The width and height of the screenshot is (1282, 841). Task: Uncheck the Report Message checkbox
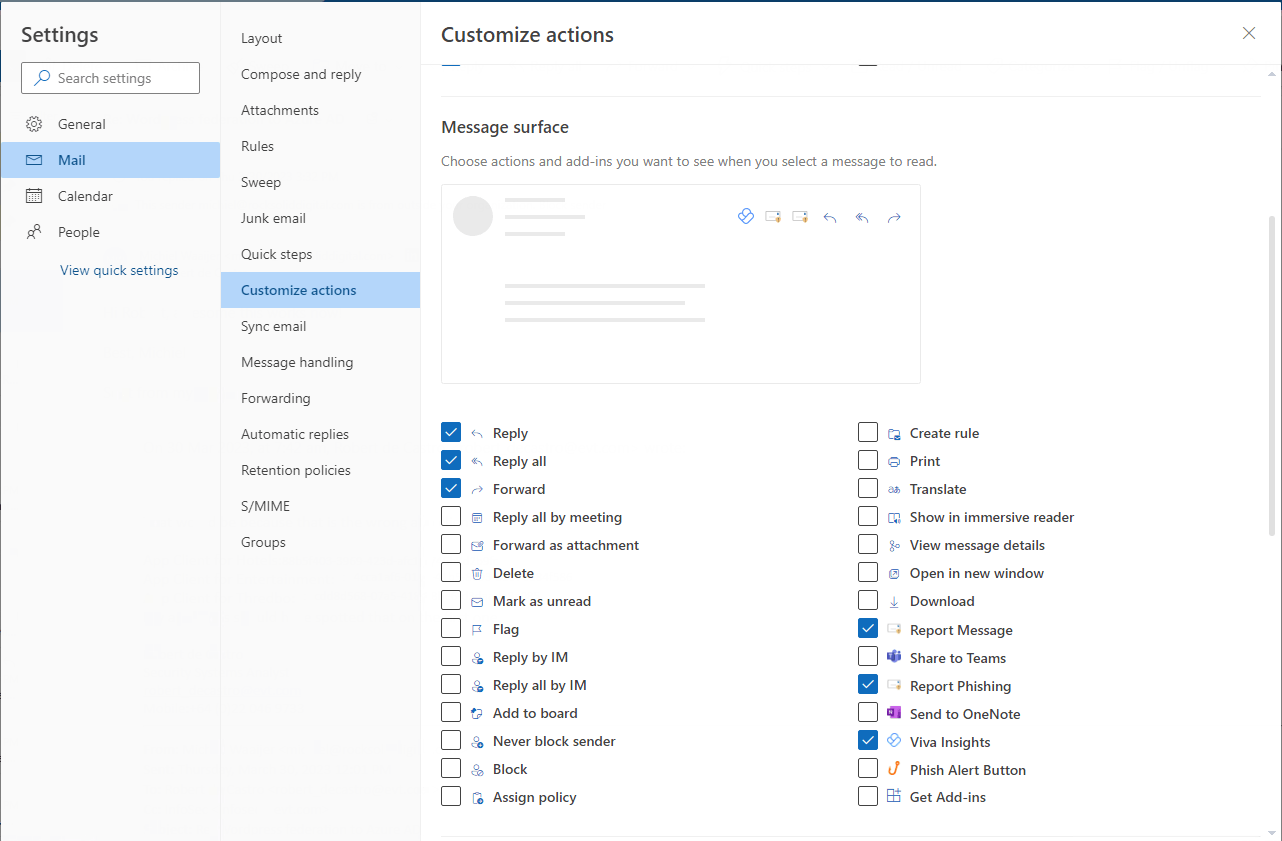click(868, 629)
